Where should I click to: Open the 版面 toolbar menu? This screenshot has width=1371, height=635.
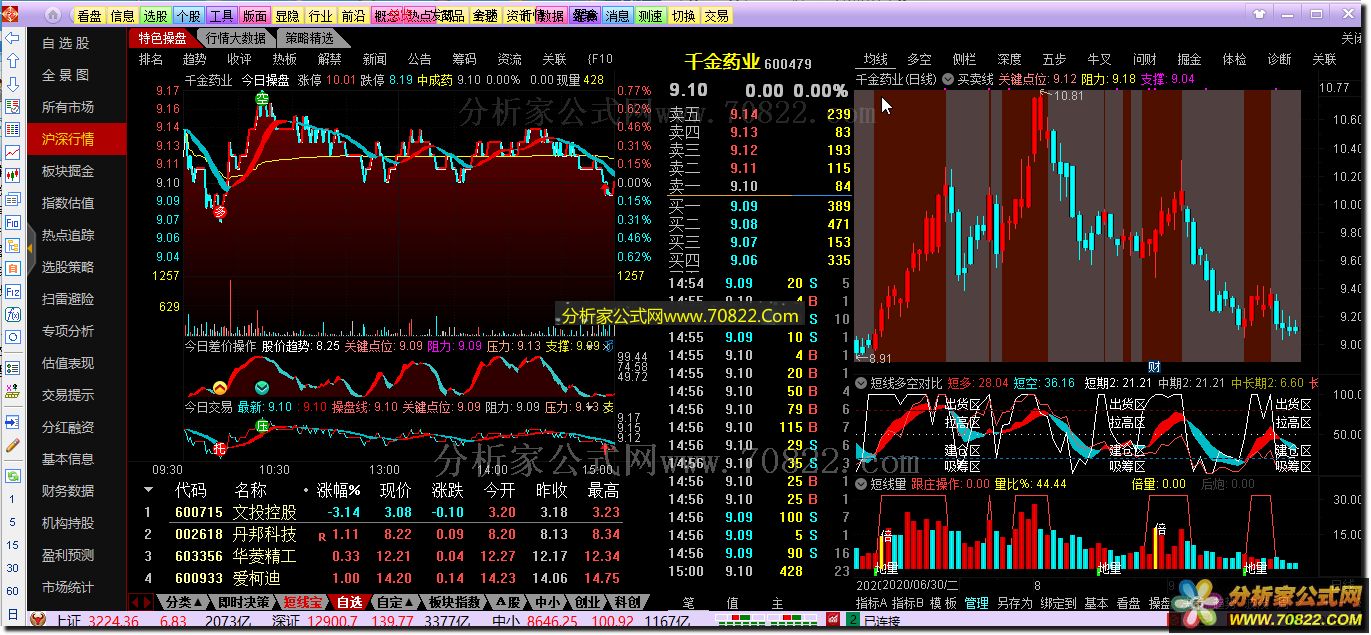pos(255,16)
